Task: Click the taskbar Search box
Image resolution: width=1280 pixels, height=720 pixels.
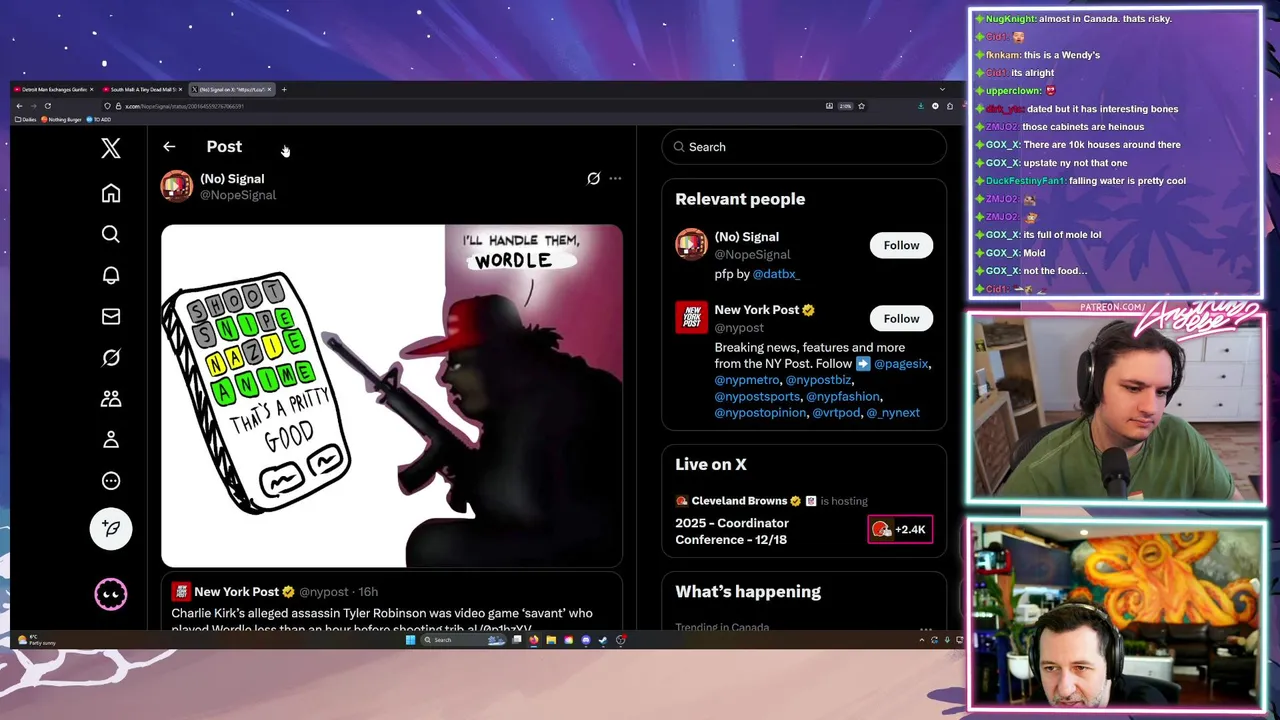Action: 463,640
